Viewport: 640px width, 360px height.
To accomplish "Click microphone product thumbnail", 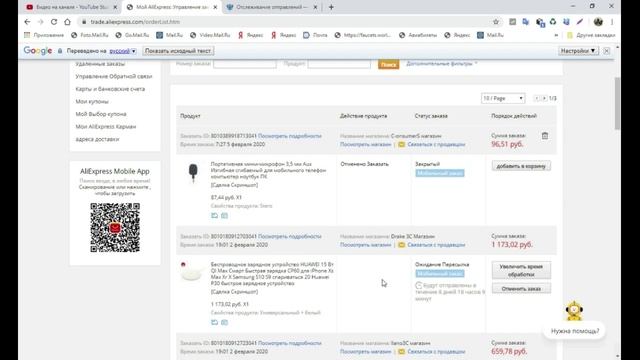I will click(x=193, y=173).
